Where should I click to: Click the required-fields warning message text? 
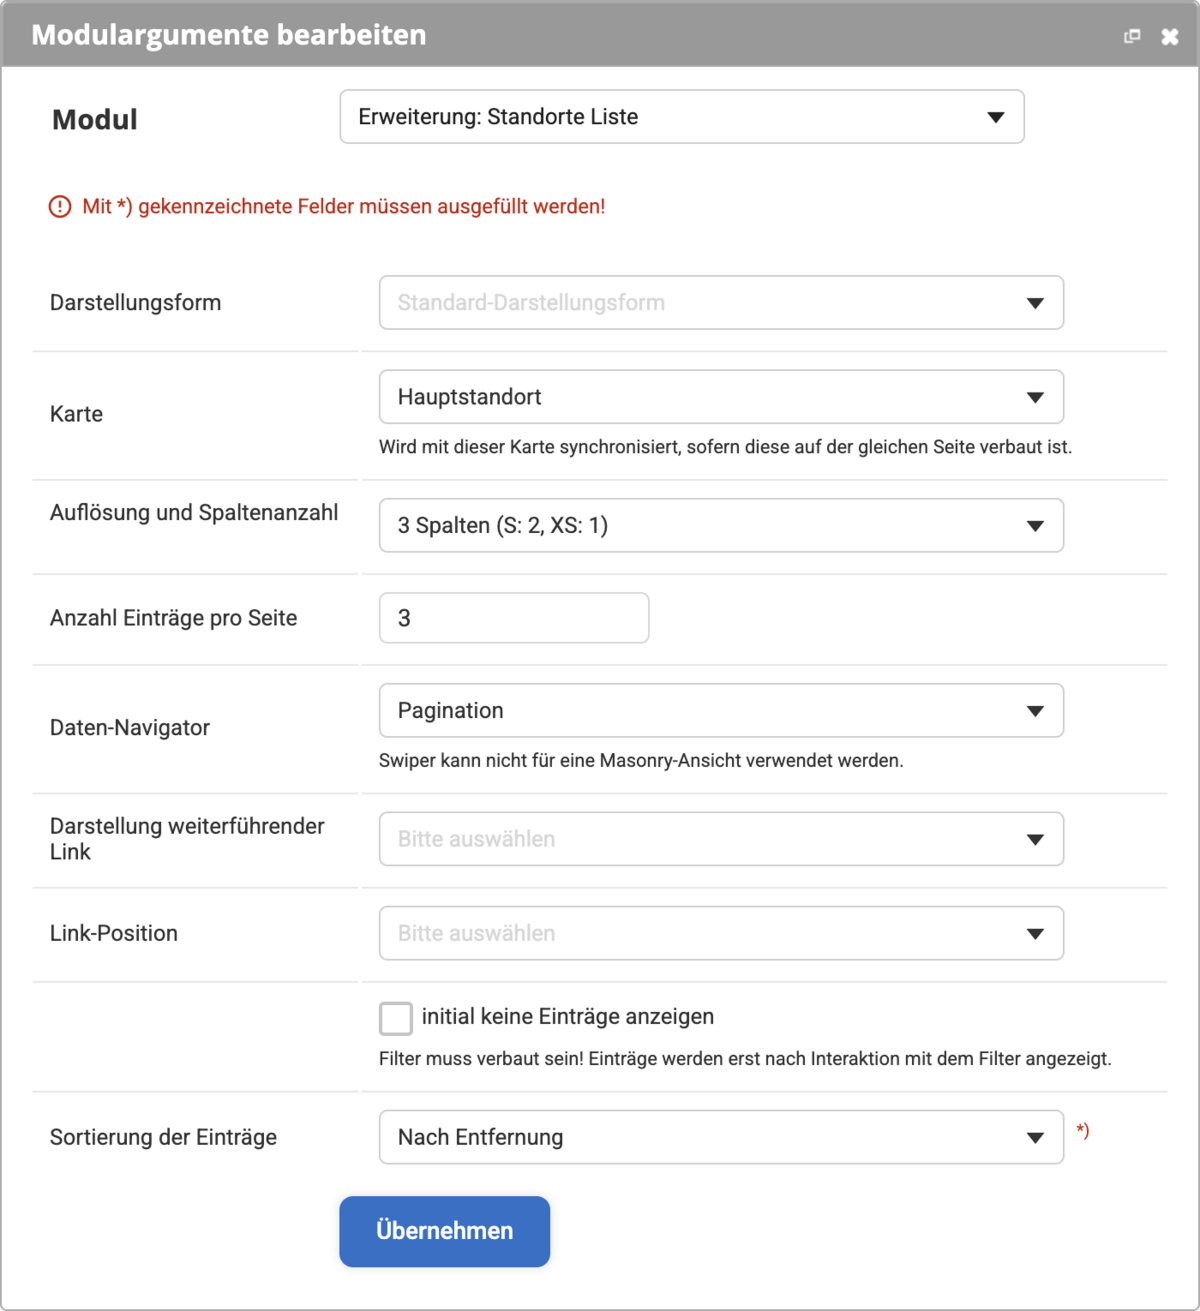(344, 207)
